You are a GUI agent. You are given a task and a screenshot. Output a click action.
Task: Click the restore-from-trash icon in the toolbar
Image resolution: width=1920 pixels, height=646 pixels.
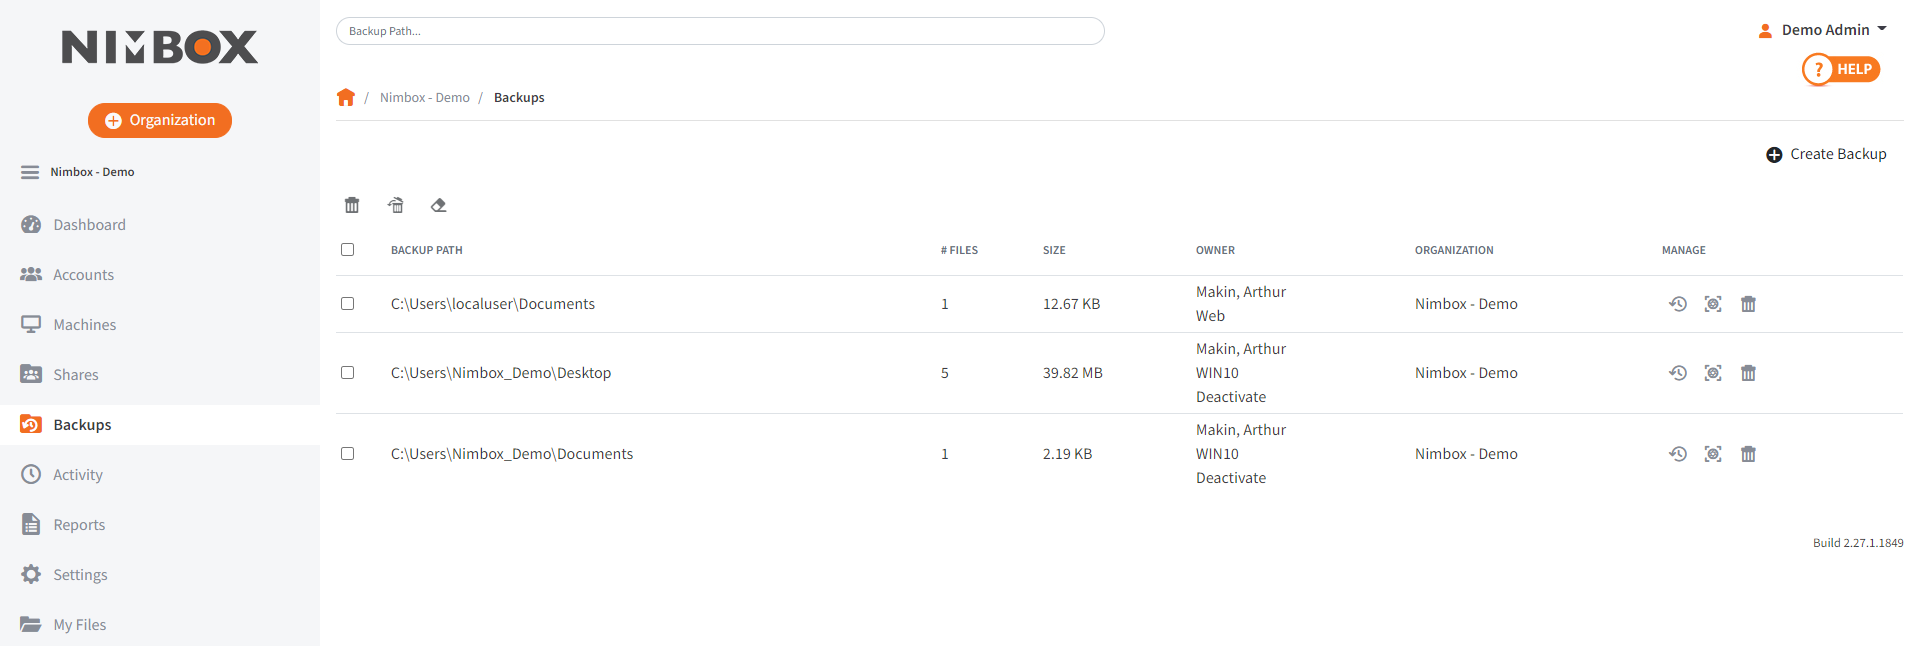point(396,205)
